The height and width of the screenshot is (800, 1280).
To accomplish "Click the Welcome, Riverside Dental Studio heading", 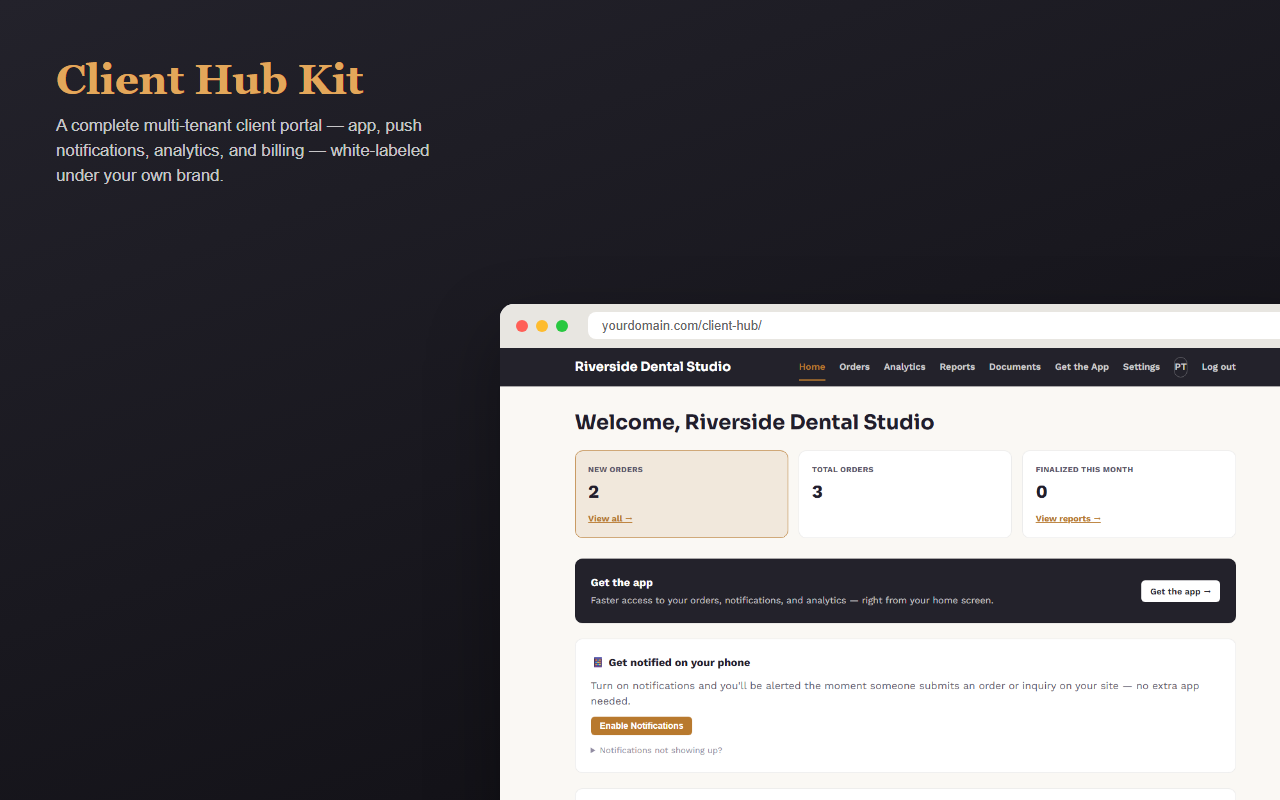I will click(754, 422).
